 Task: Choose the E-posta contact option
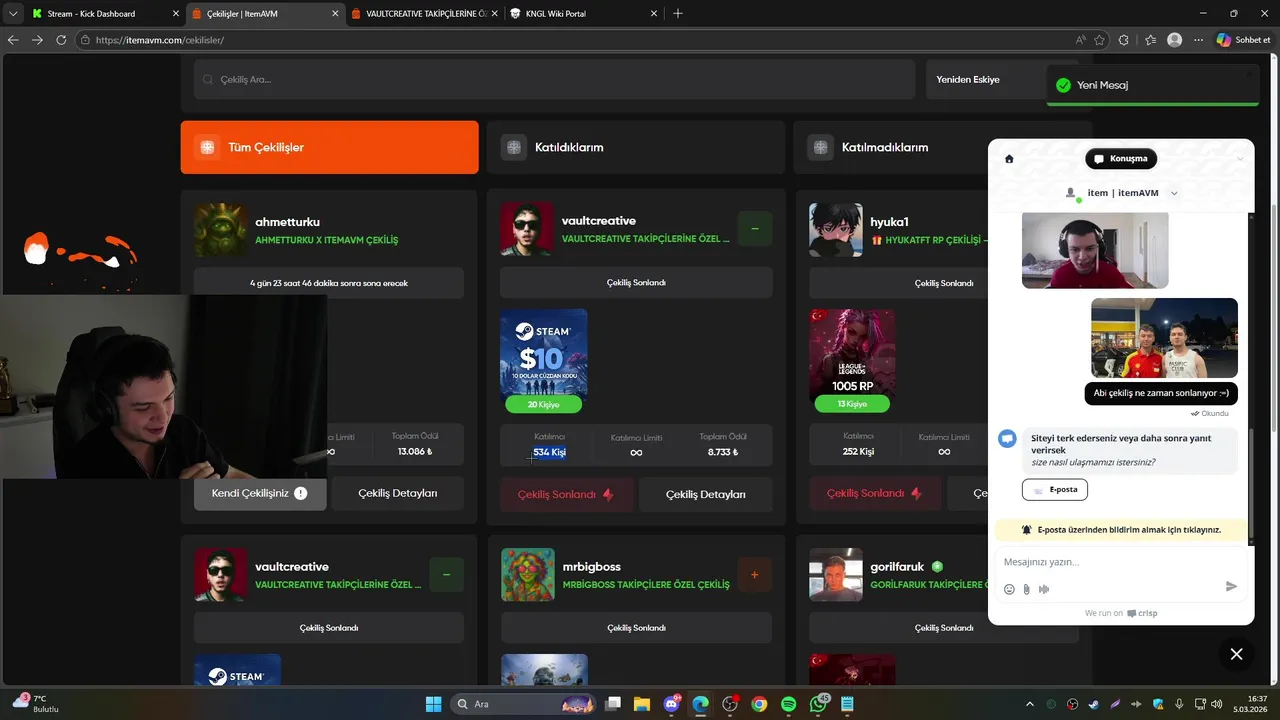point(1055,489)
